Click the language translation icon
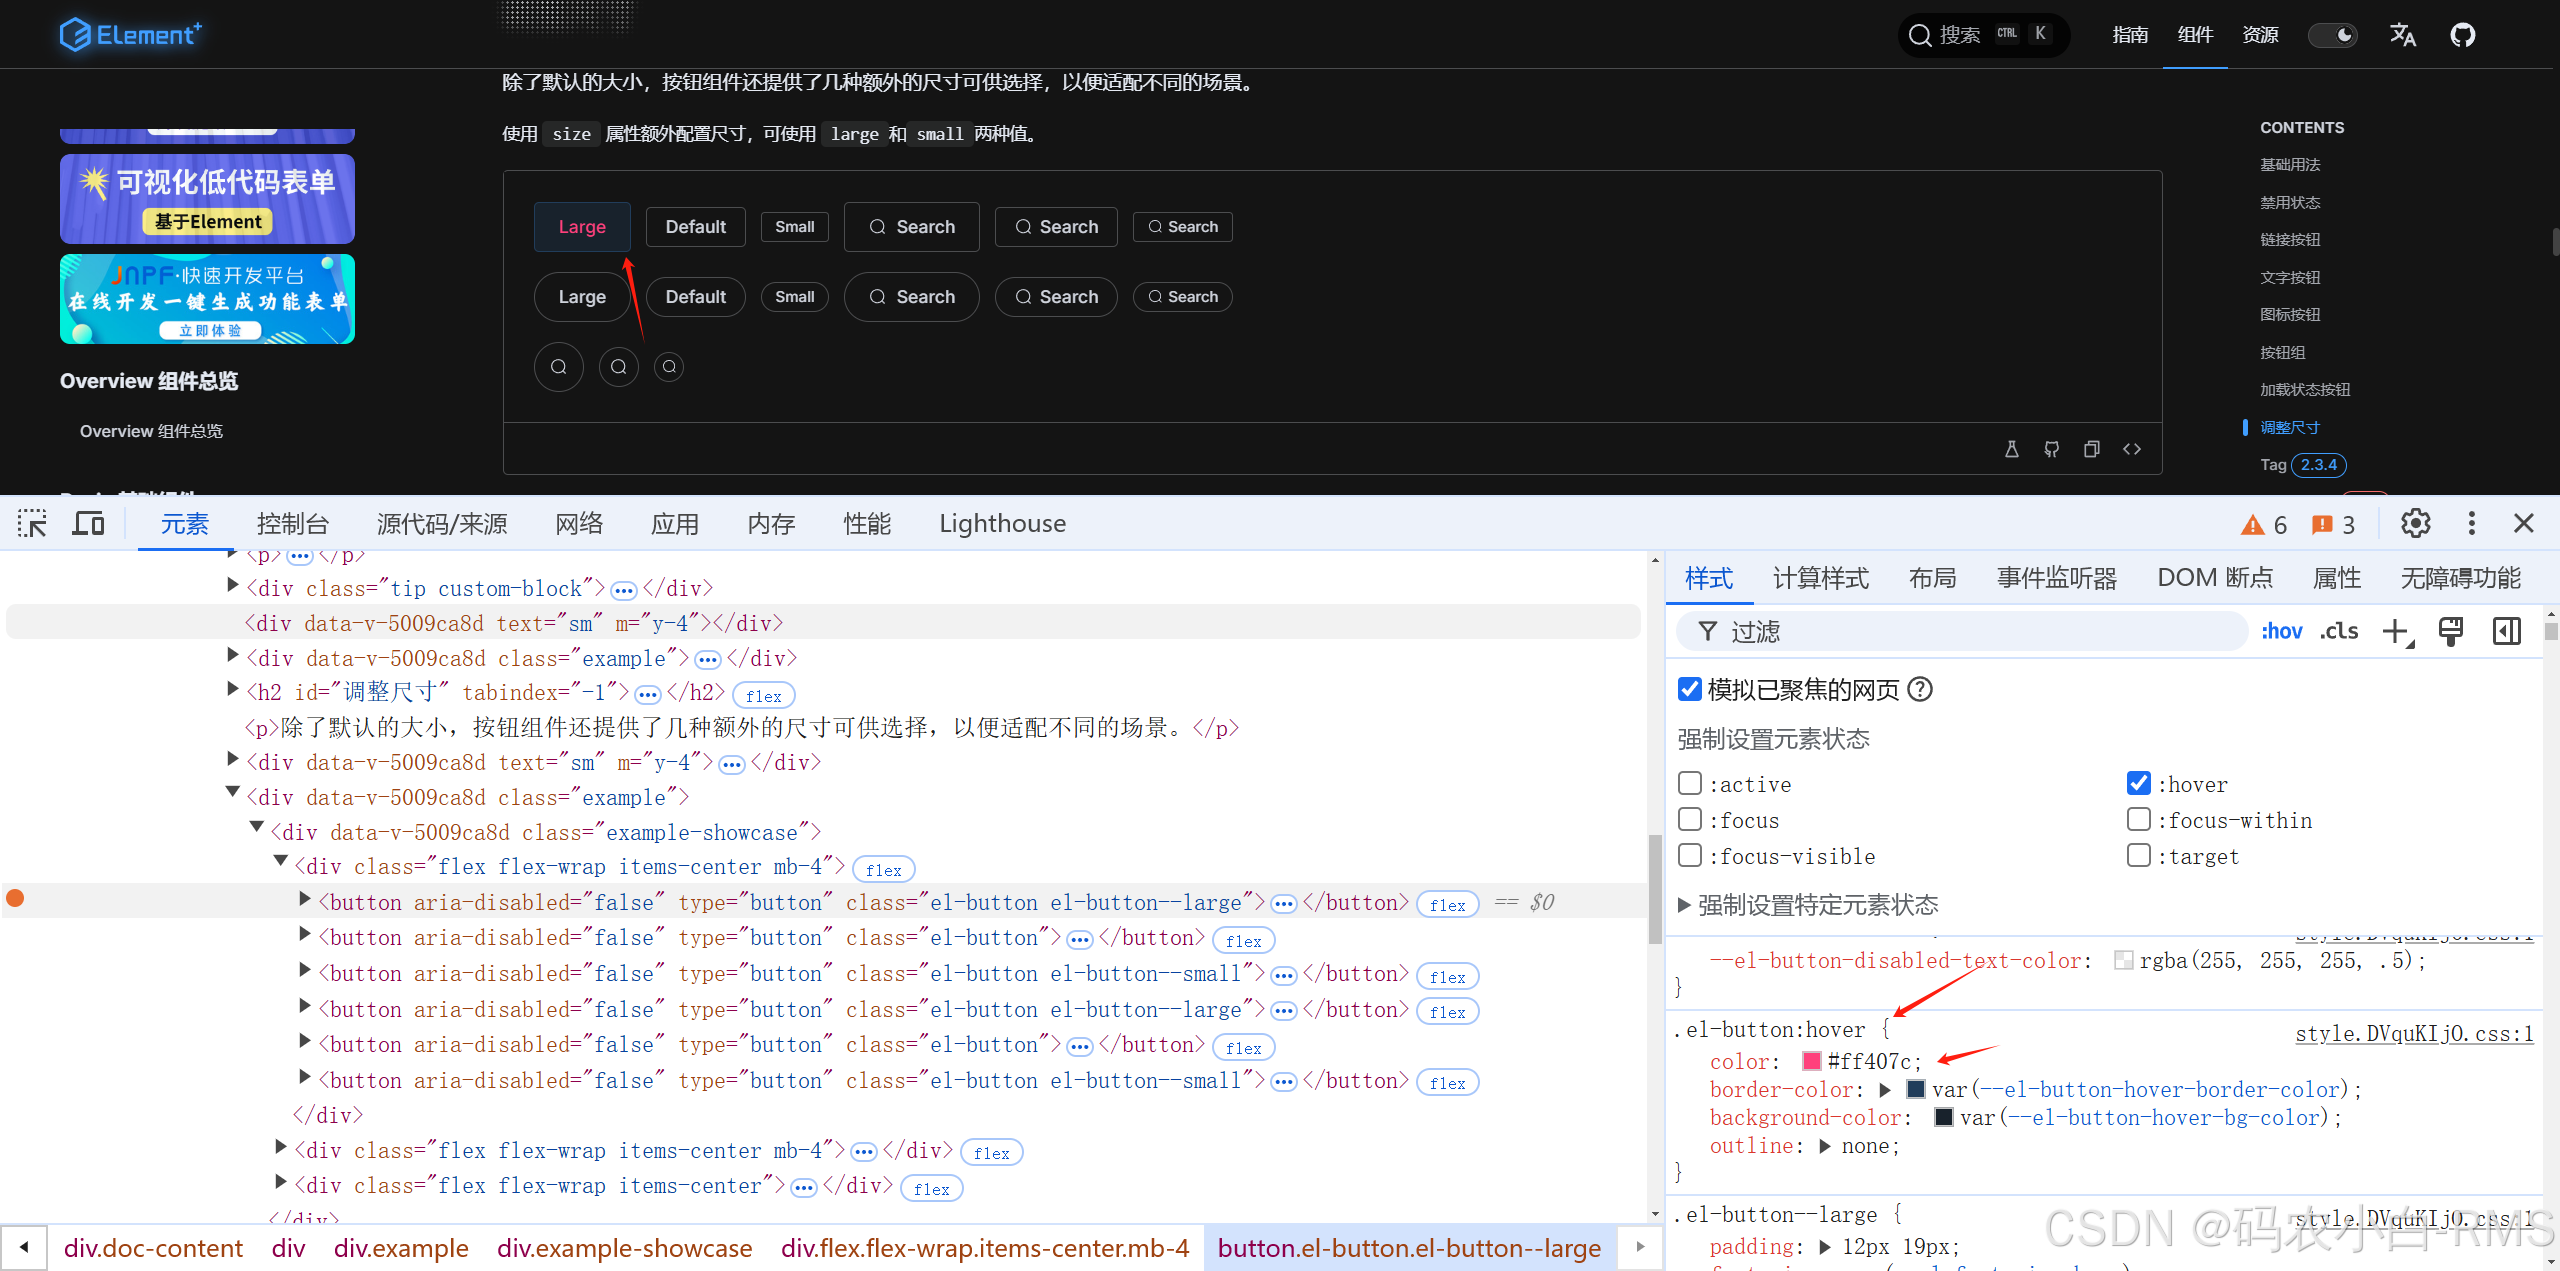This screenshot has height=1271, width=2560. 2402,35
